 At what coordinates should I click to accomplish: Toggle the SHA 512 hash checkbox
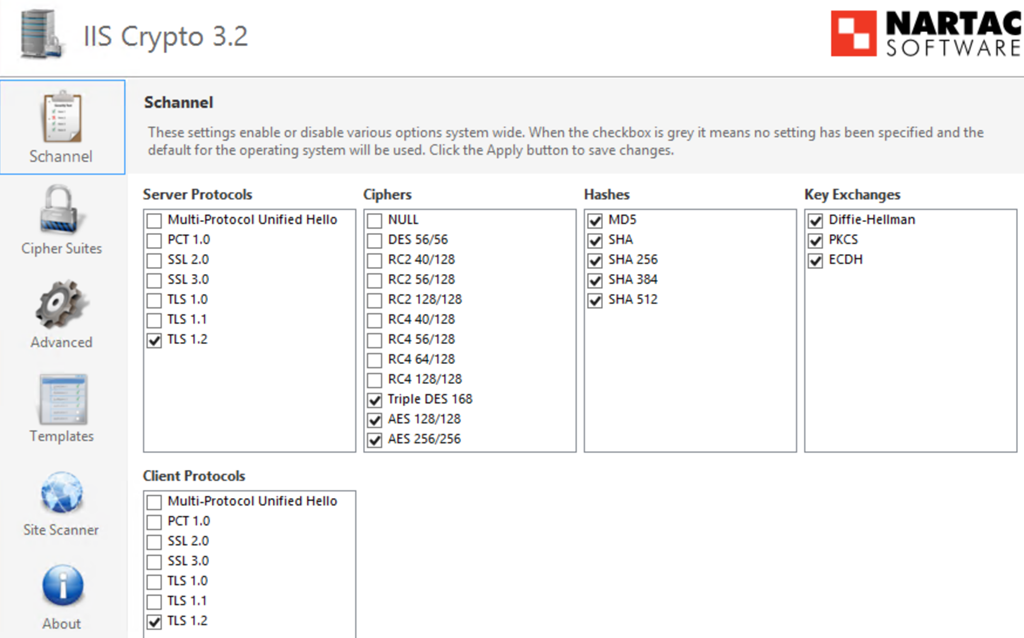[595, 300]
